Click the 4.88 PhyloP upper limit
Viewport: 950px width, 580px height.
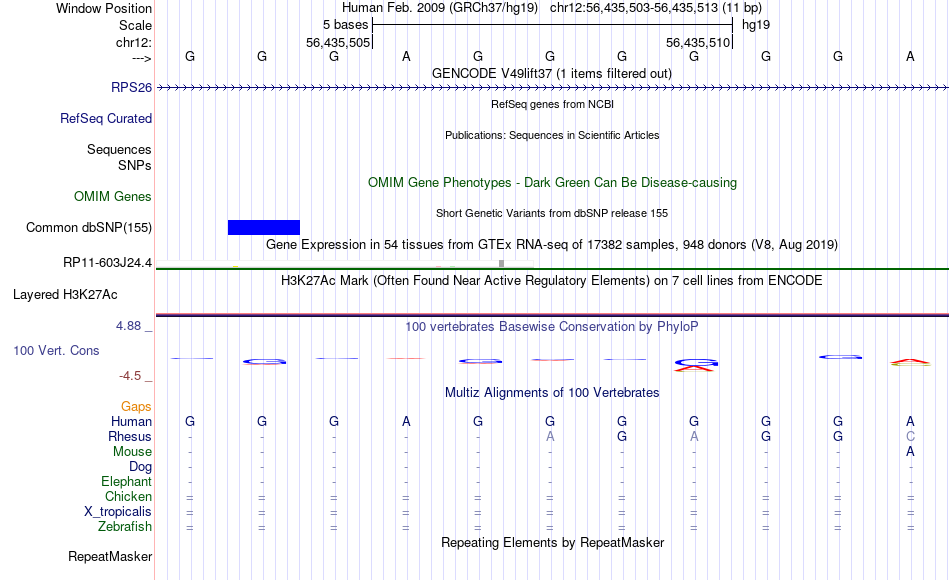tap(129, 326)
